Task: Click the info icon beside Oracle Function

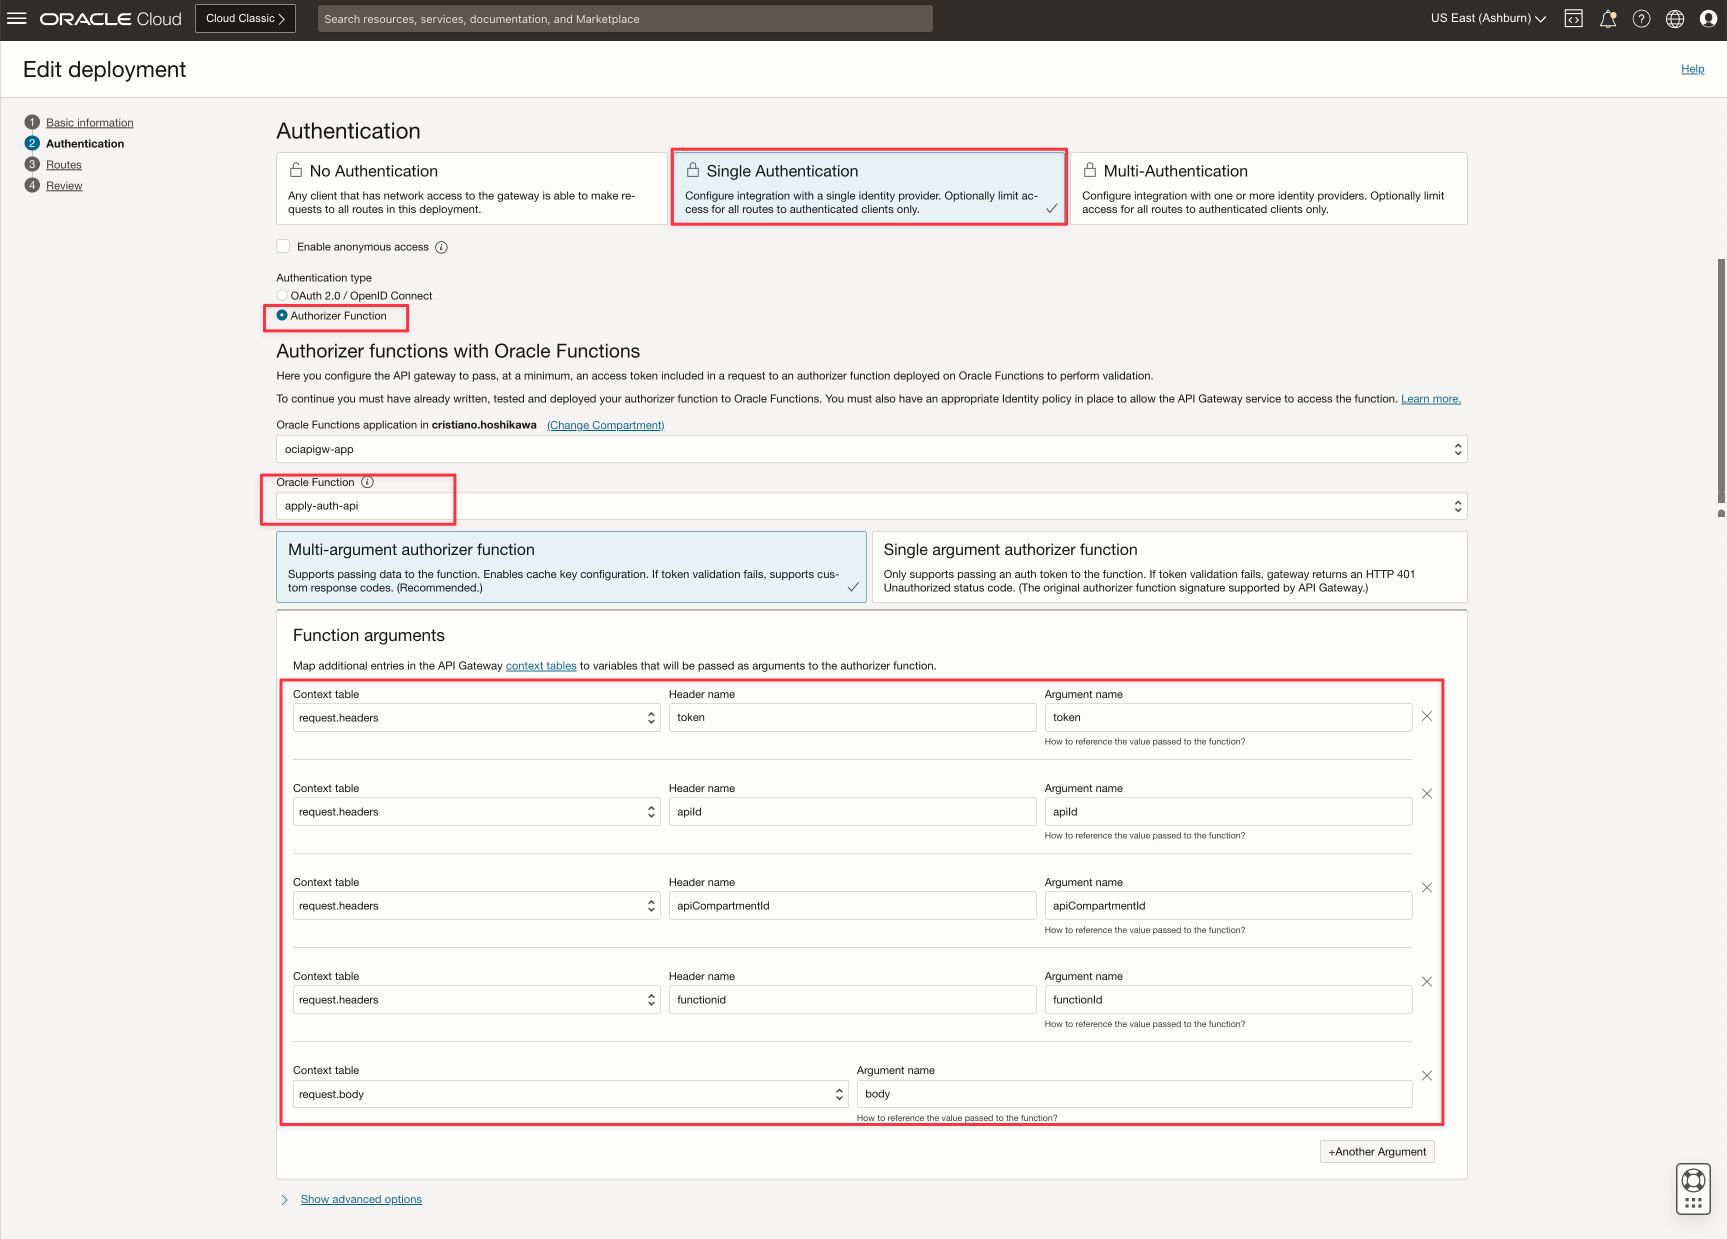Action: [x=367, y=482]
